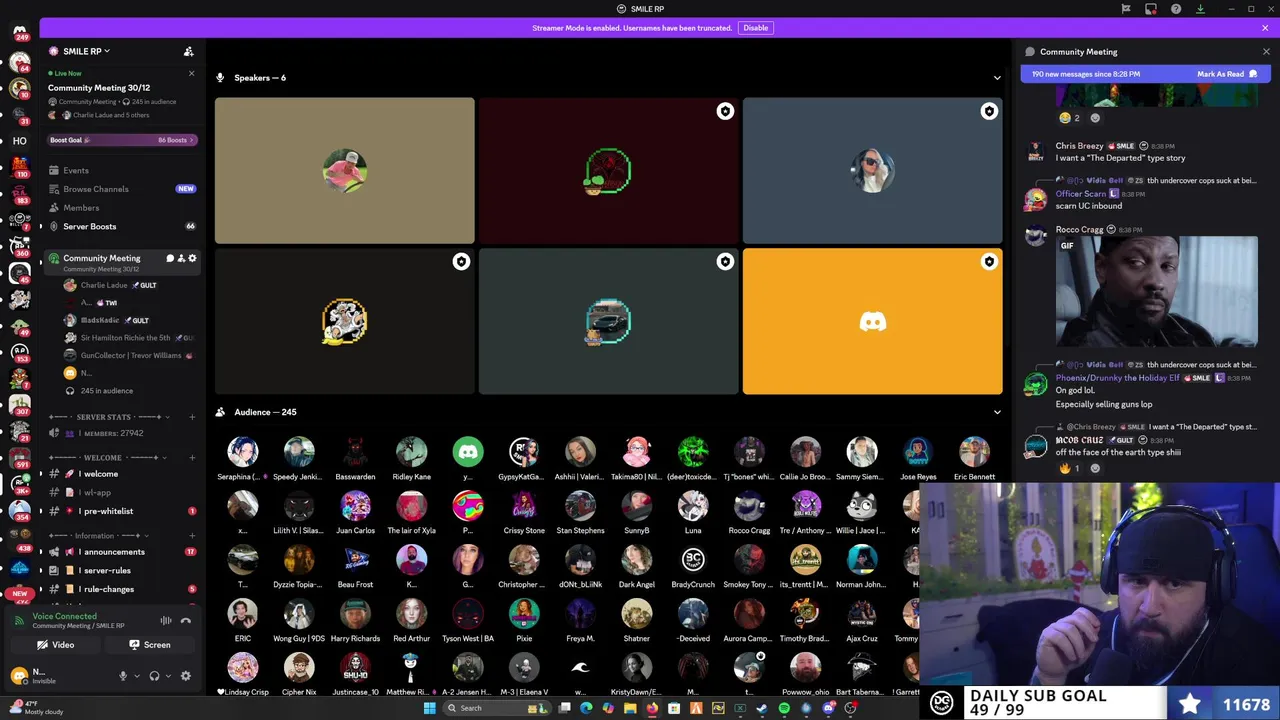Open File Explorer from the taskbar
This screenshot has height=720, width=1280.
point(630,708)
